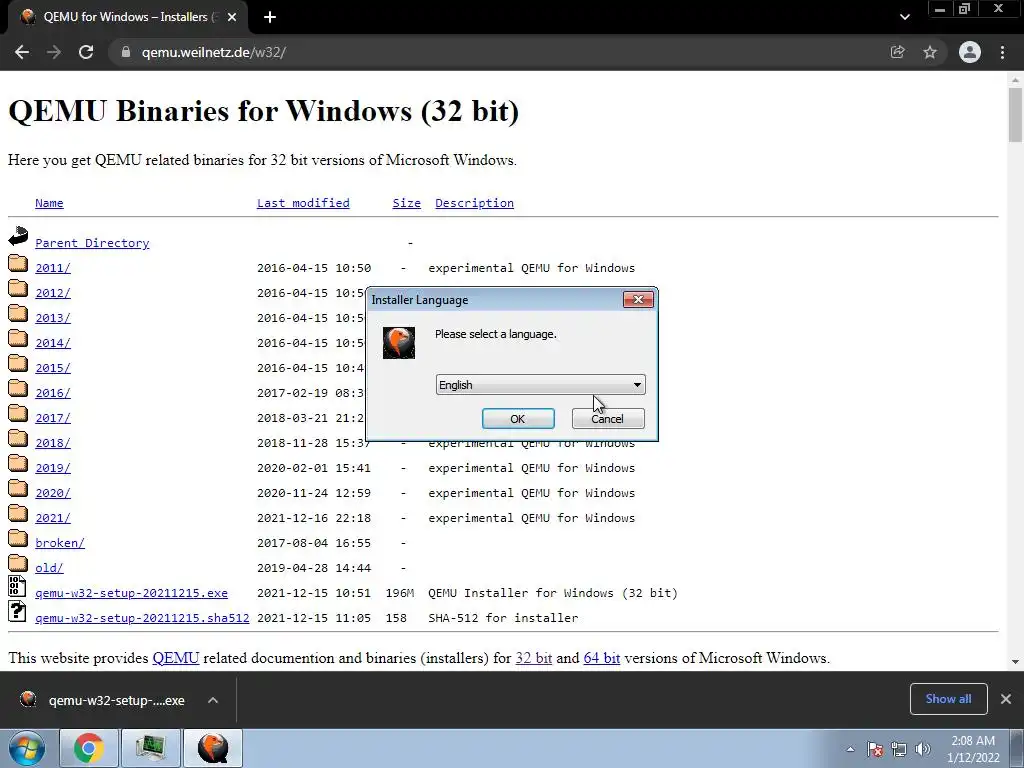Open the 2018/ folder link

[x=53, y=443]
